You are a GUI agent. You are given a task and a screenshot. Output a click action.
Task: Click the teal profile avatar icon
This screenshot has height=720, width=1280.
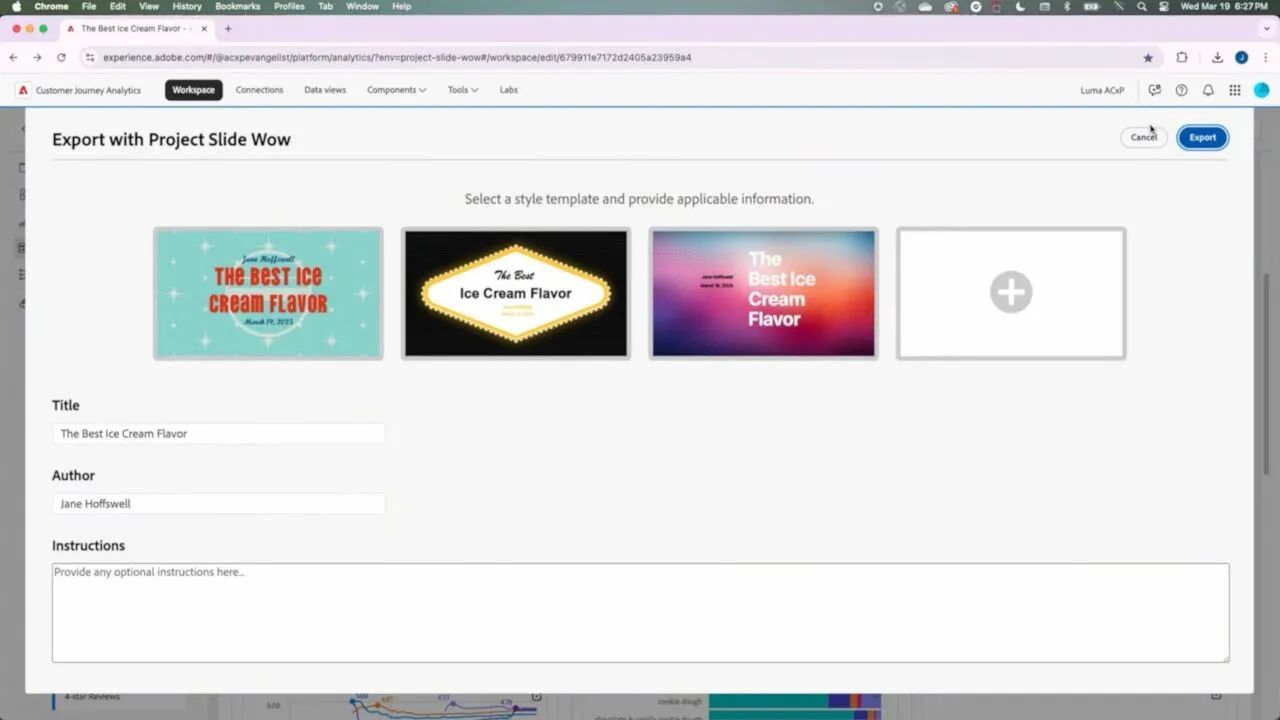click(x=1261, y=90)
